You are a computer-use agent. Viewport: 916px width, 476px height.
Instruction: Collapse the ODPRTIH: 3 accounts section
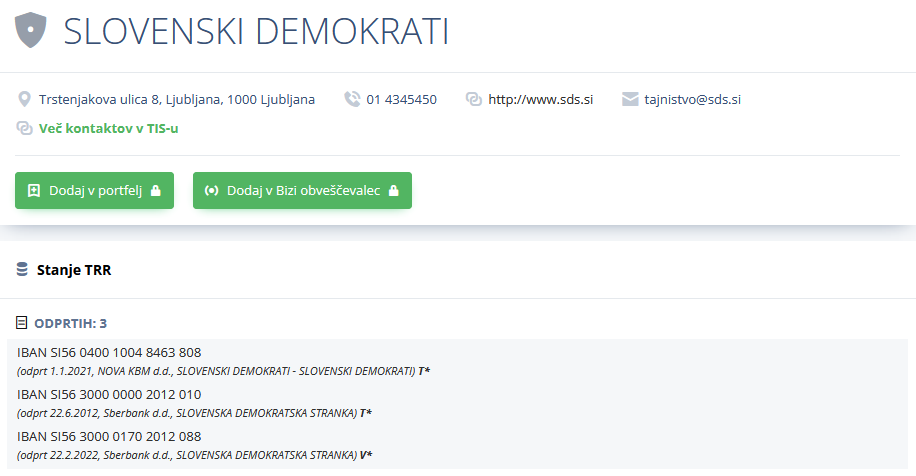pos(70,323)
